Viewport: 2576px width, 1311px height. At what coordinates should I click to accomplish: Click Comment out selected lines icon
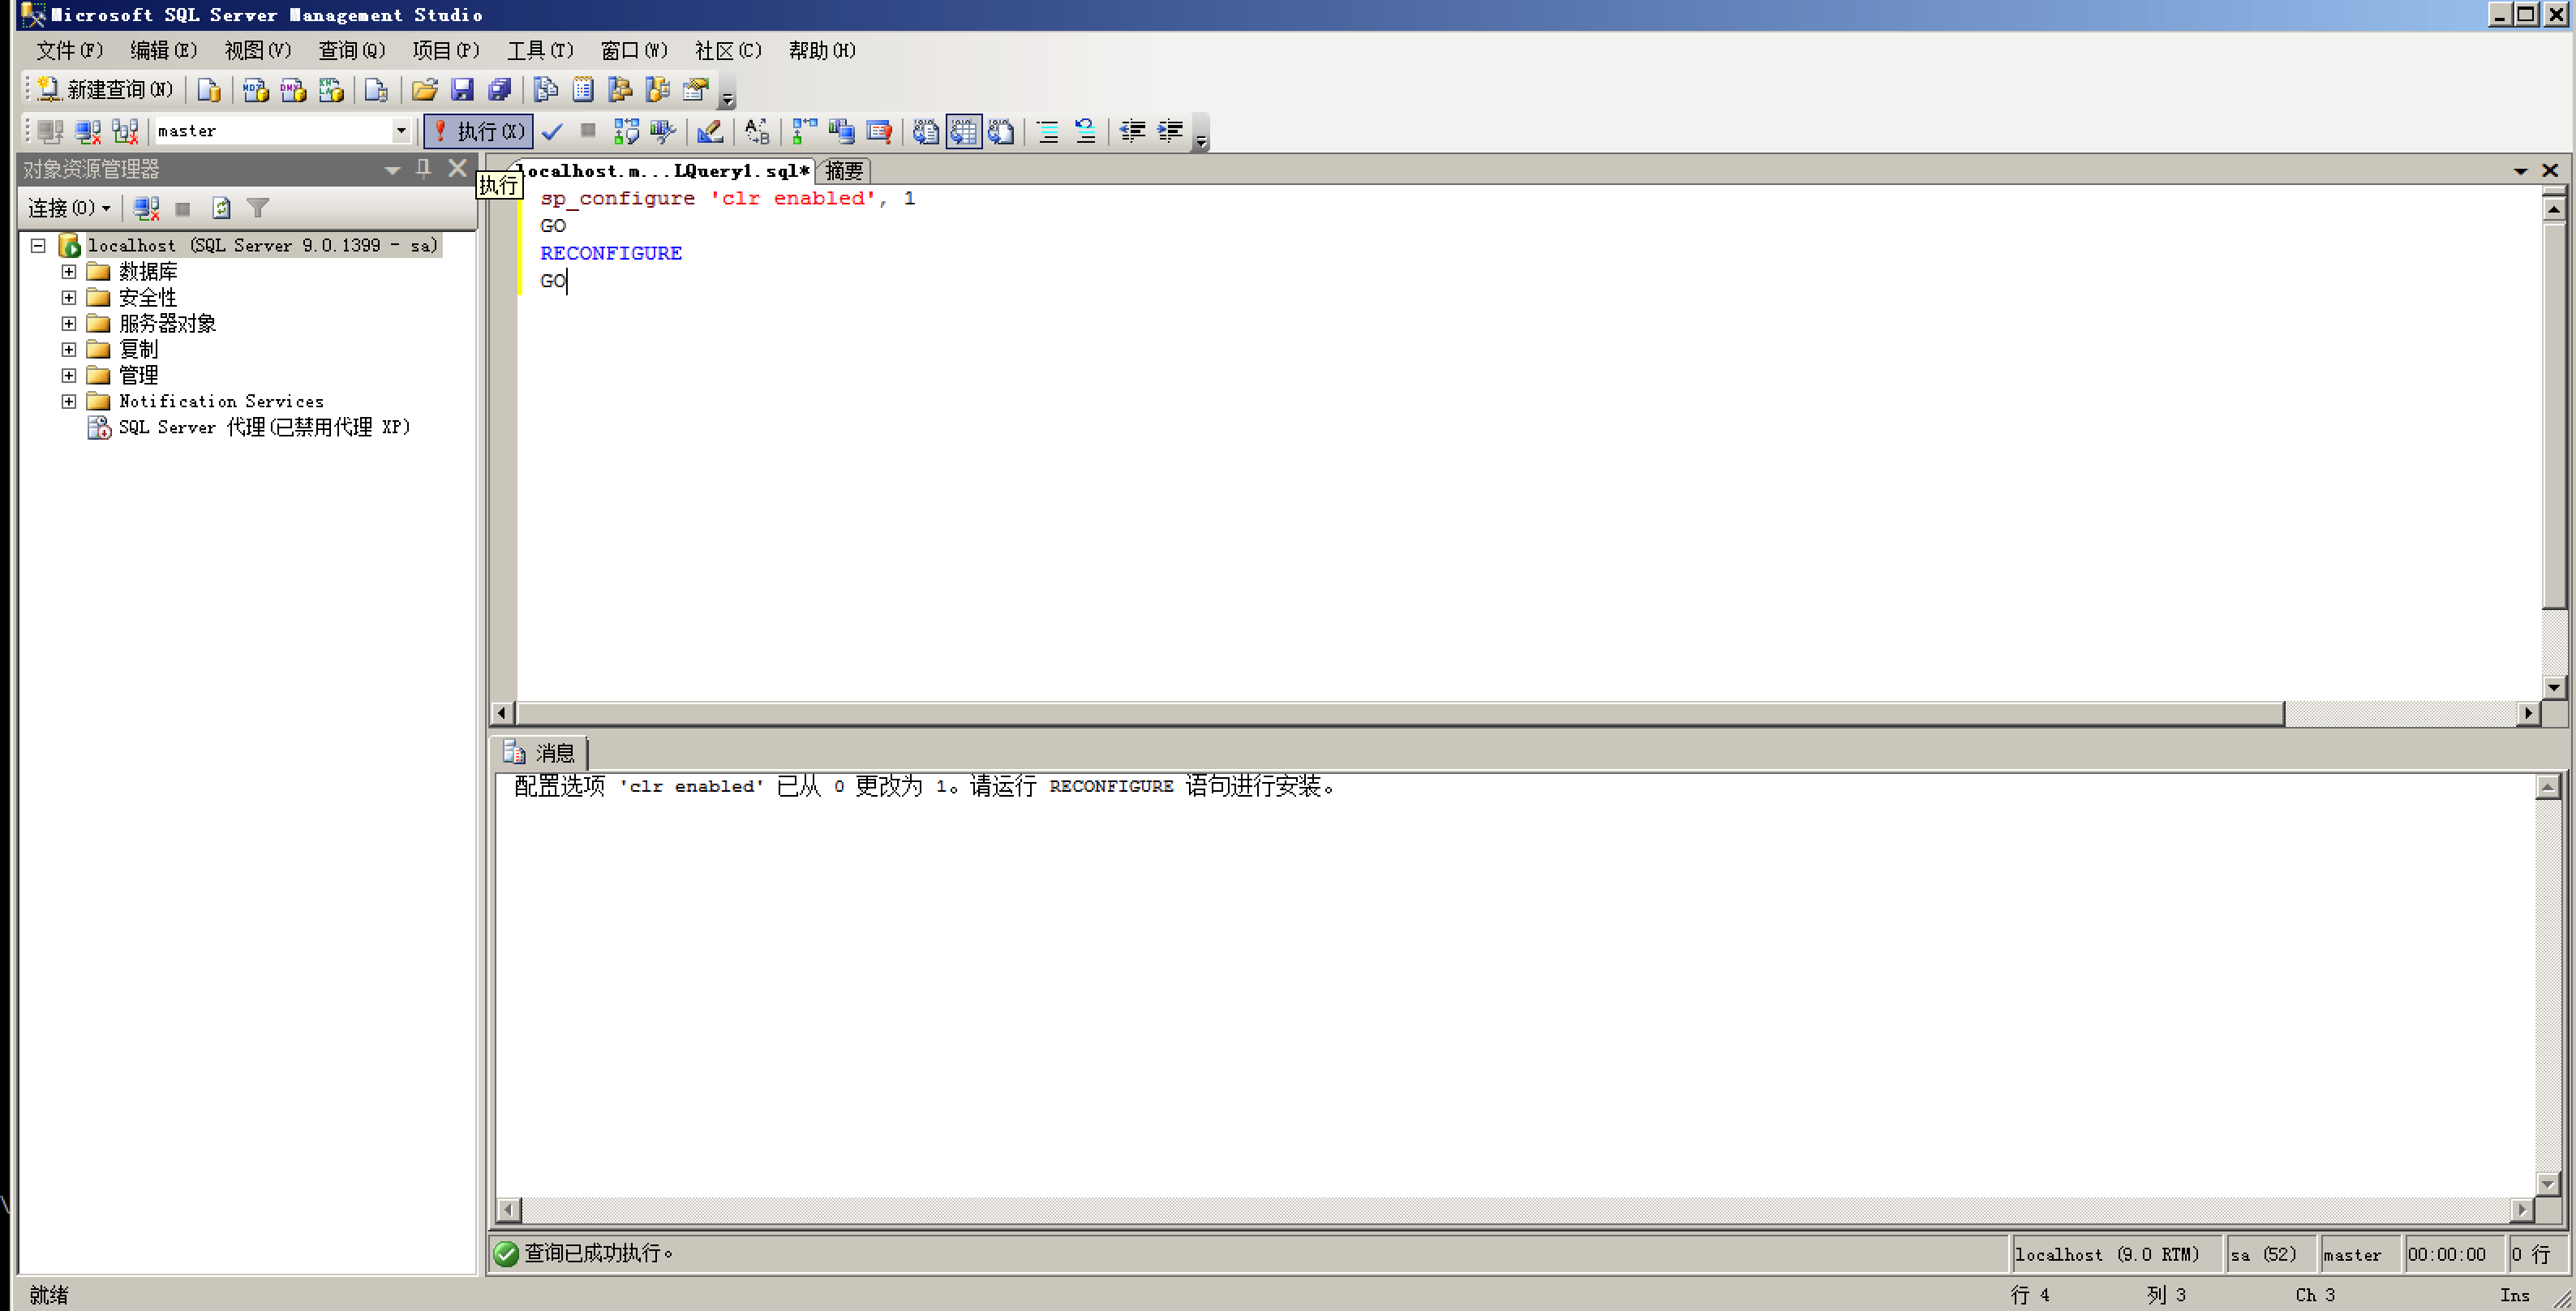point(1047,131)
